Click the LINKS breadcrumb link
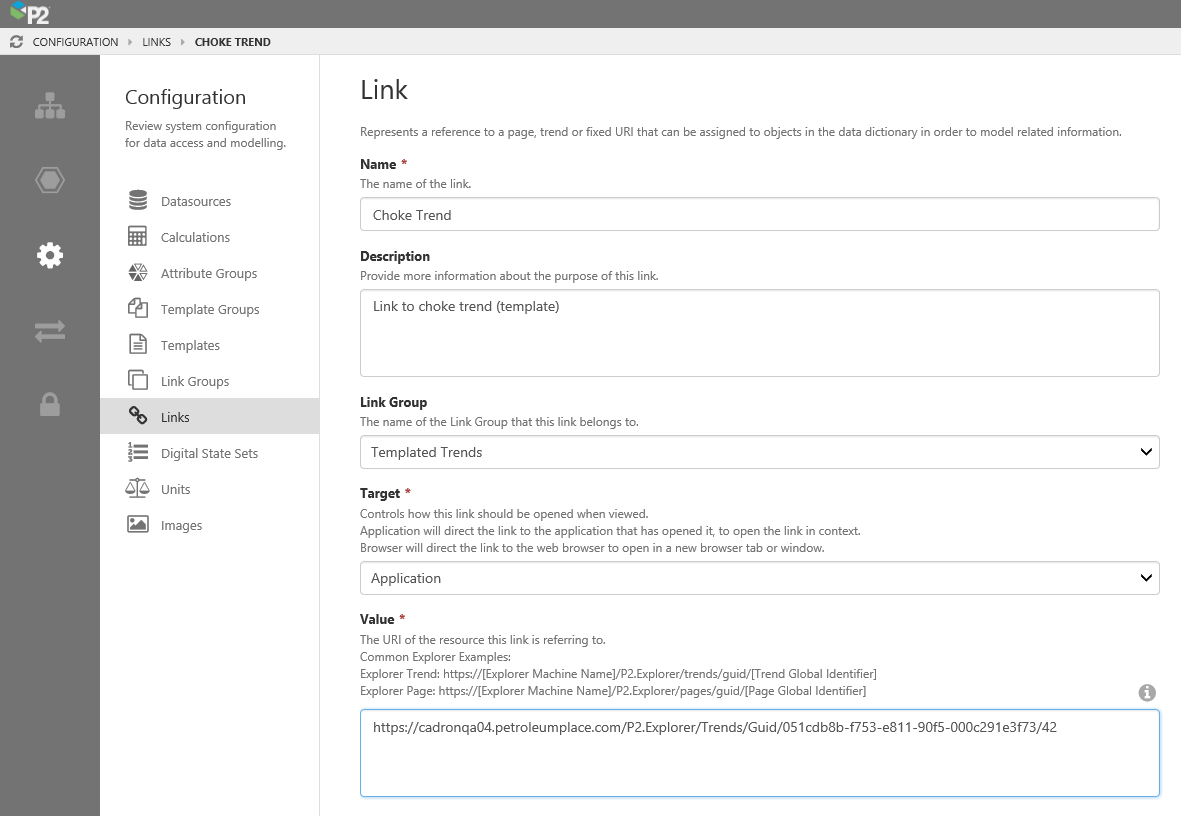 [x=155, y=42]
